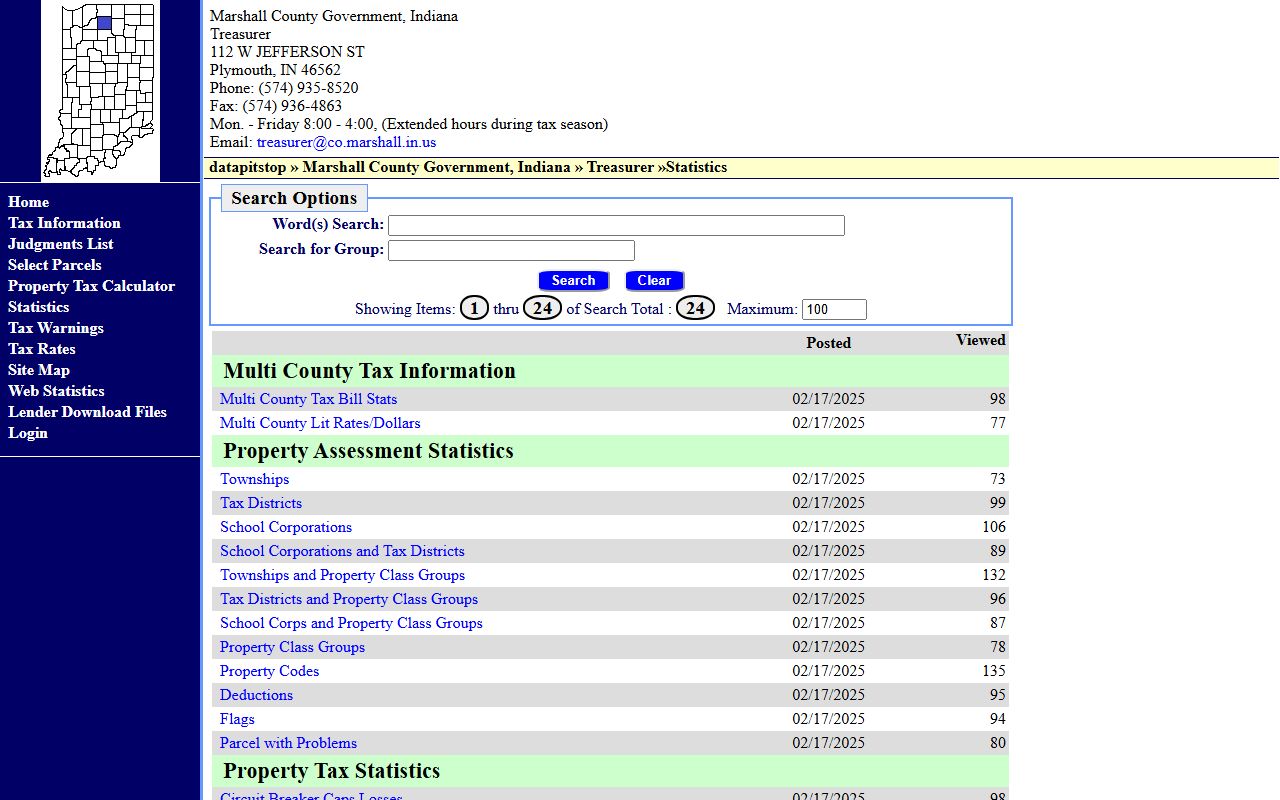Open the Home sidebar link
Image resolution: width=1280 pixels, height=800 pixels.
click(x=28, y=202)
